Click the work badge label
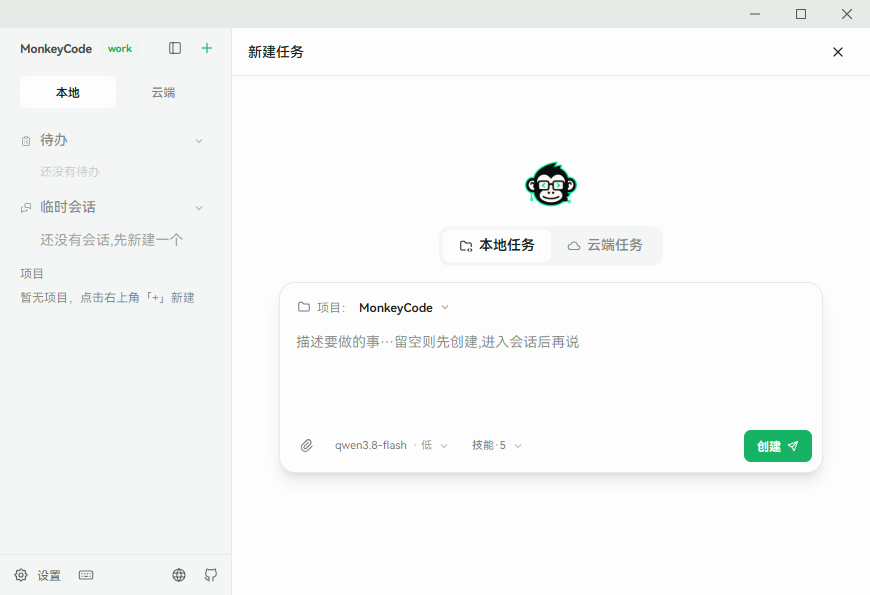 click(120, 49)
